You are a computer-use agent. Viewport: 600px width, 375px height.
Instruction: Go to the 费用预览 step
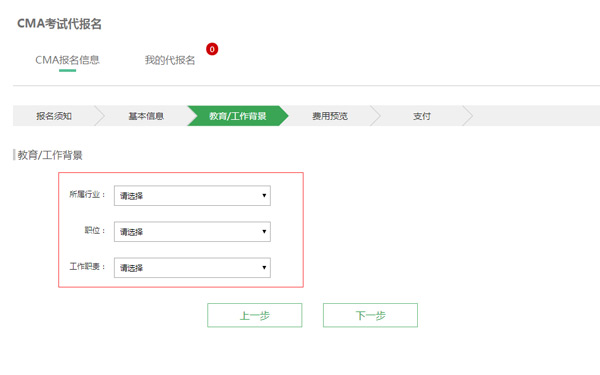click(x=329, y=116)
